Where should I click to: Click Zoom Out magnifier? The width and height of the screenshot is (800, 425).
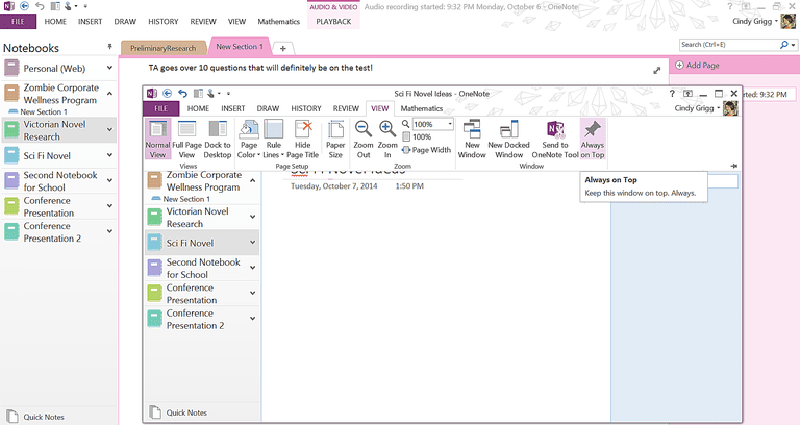(x=363, y=139)
